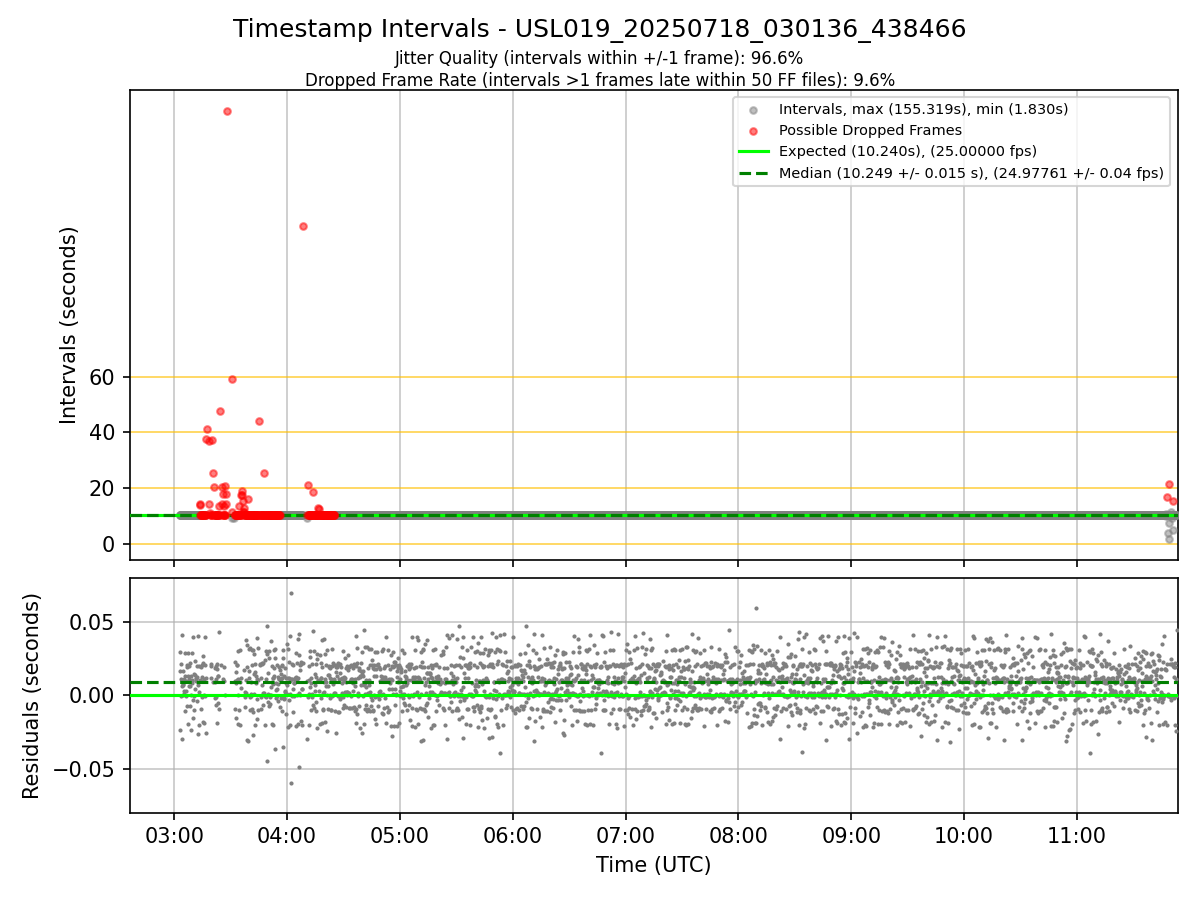This screenshot has width=1200, height=900.
Task: Click the '10:00' time tick label
Action: (964, 834)
